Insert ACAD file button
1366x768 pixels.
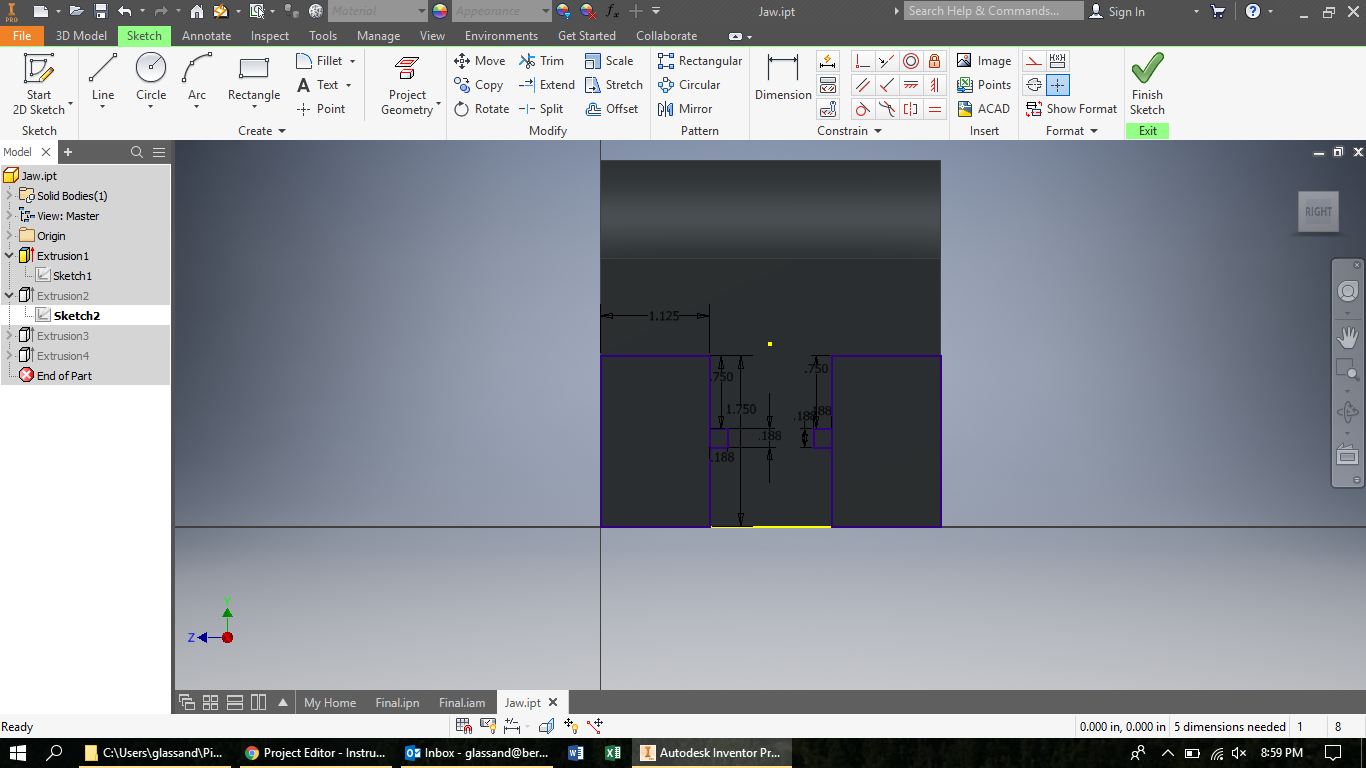[x=983, y=109]
